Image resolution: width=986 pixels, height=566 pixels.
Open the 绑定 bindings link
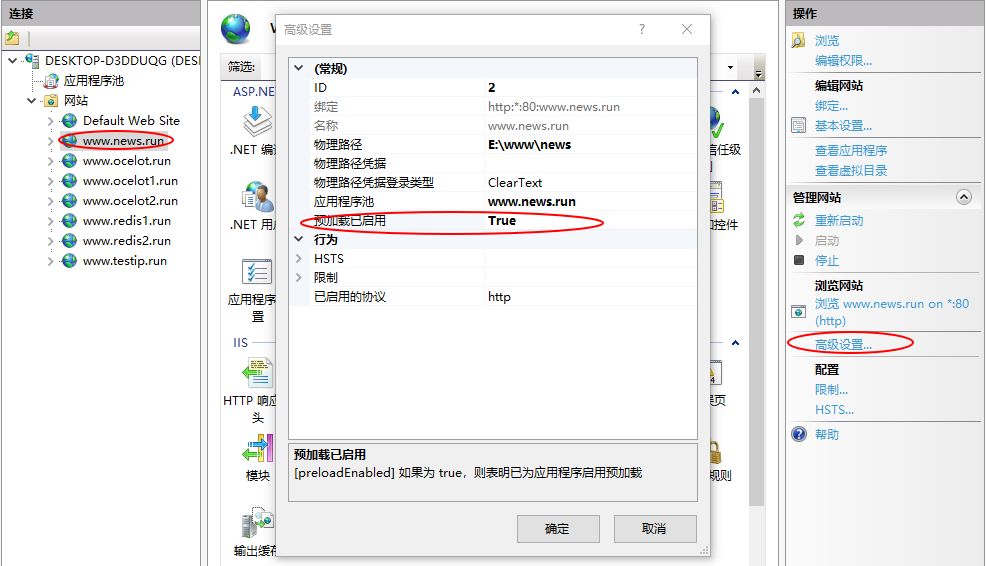[x=831, y=106]
